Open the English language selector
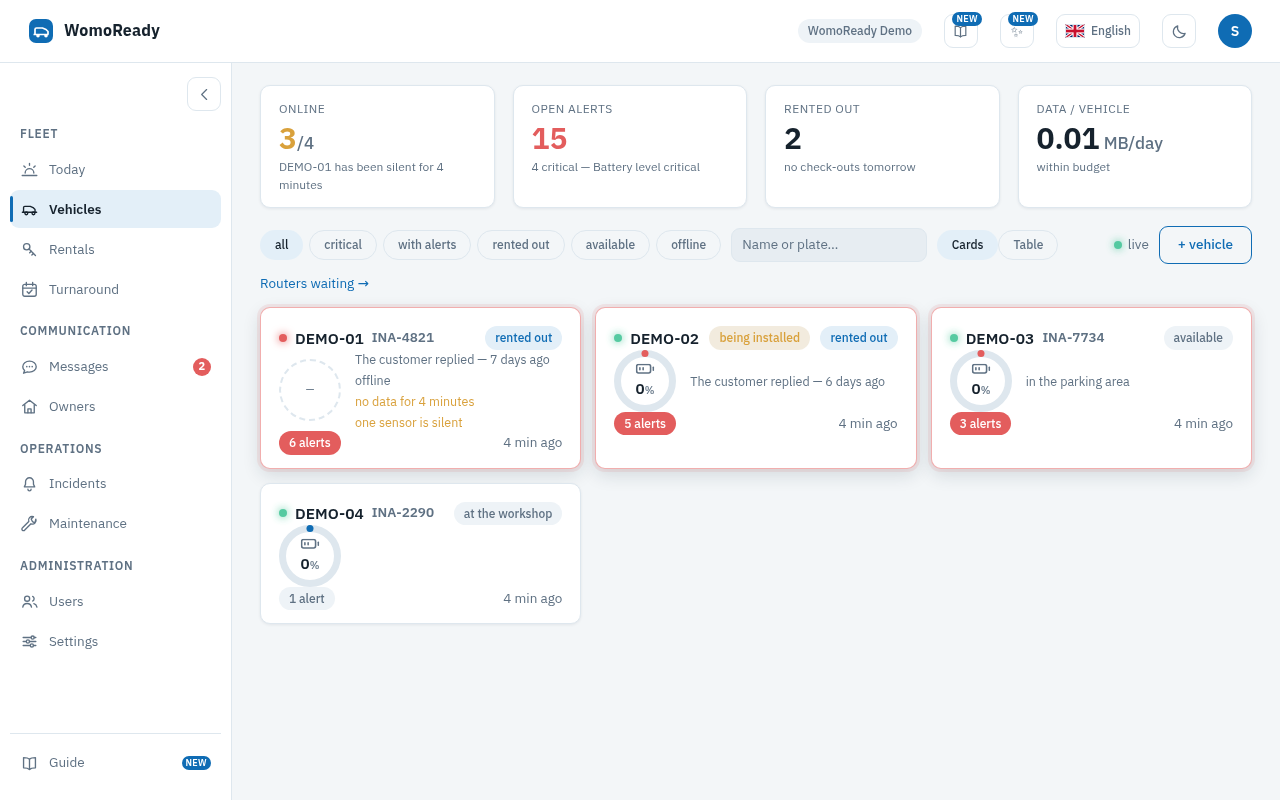1280x800 pixels. coord(1098,31)
